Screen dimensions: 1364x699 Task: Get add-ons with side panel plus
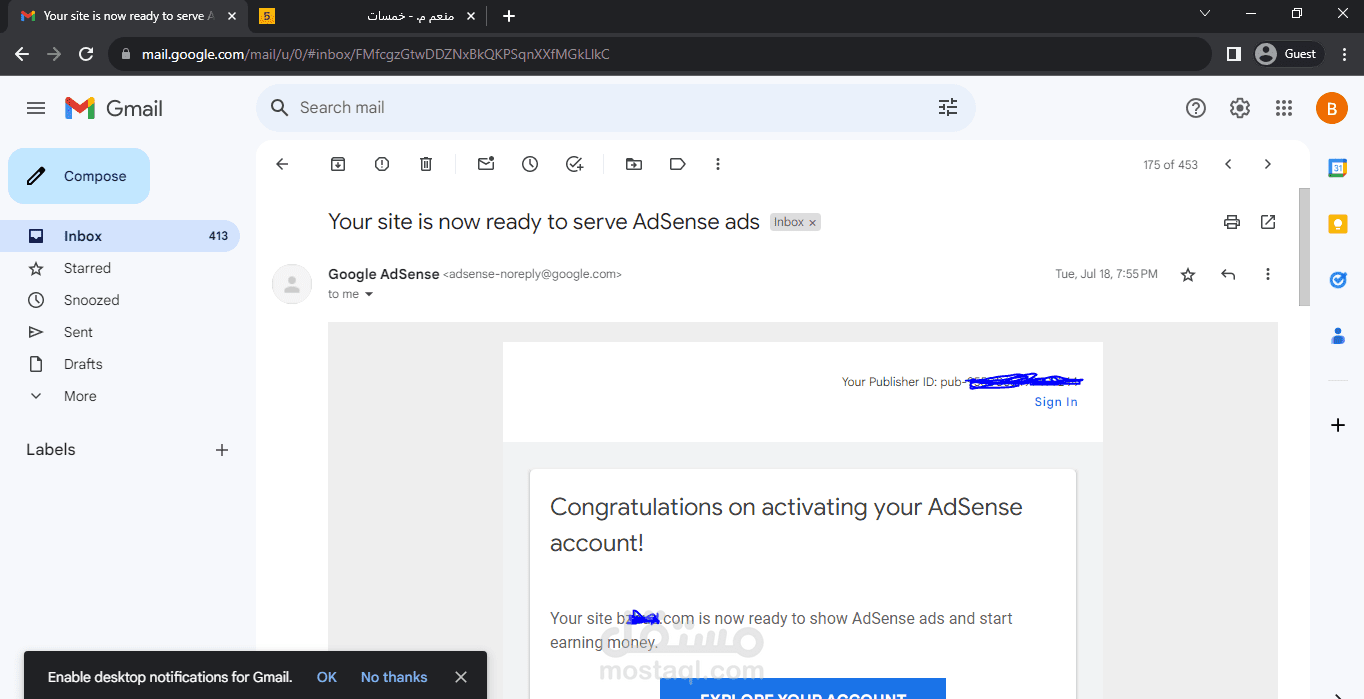click(1338, 425)
